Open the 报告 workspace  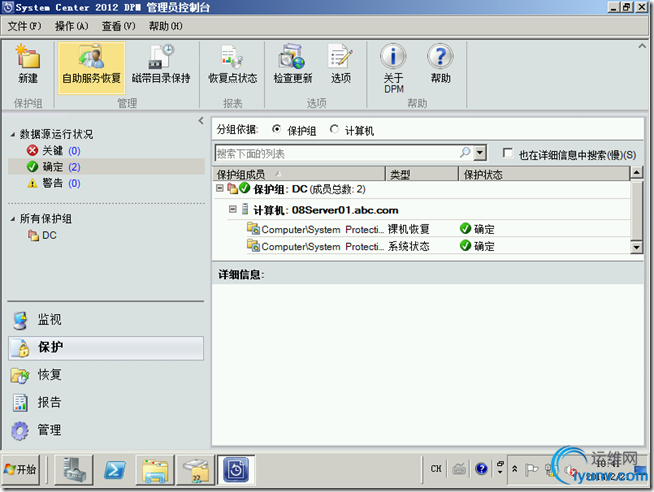[x=106, y=402]
